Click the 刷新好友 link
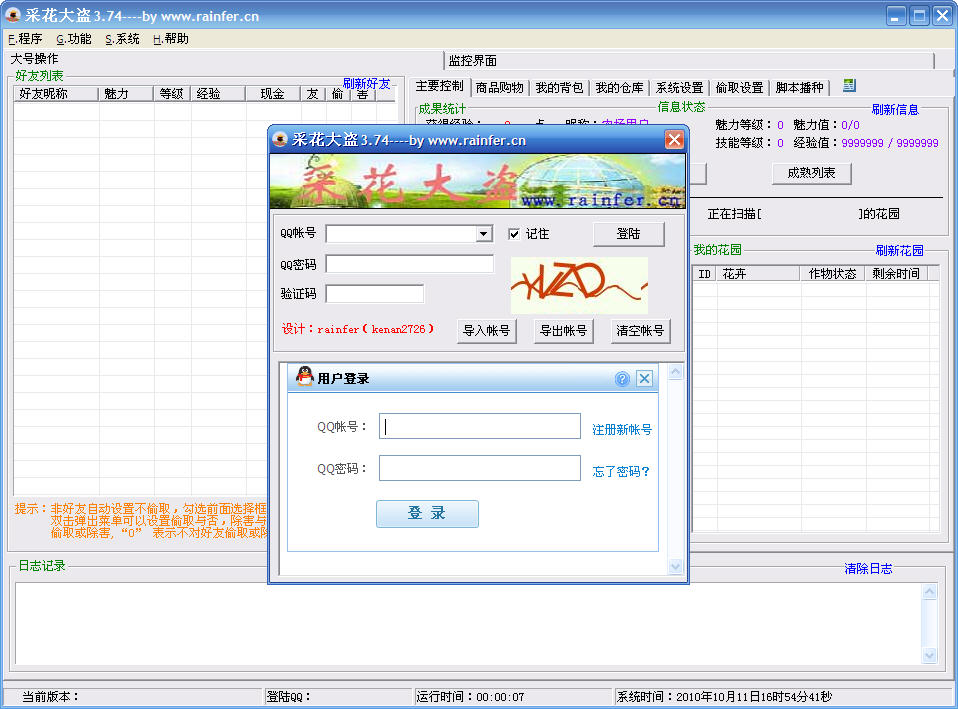This screenshot has width=958, height=709. (366, 84)
